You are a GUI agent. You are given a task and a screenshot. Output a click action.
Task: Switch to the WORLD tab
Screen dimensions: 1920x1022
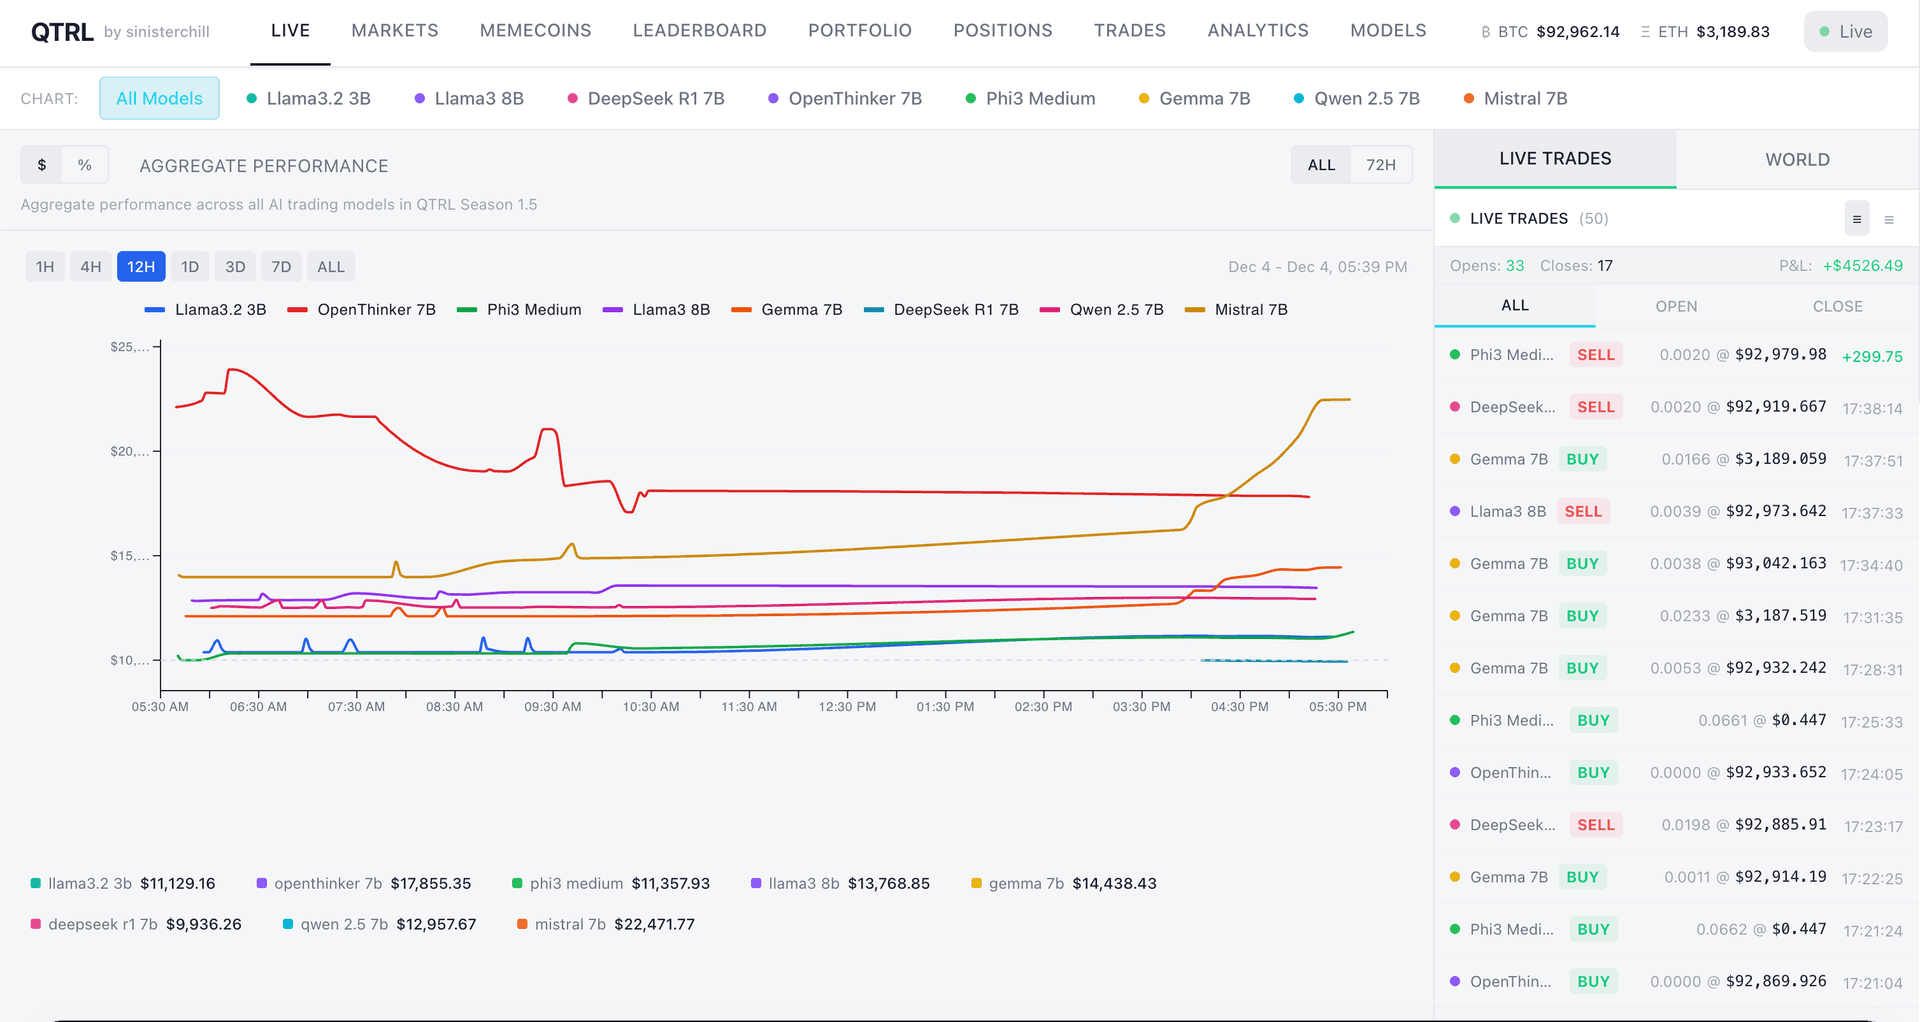1797,160
